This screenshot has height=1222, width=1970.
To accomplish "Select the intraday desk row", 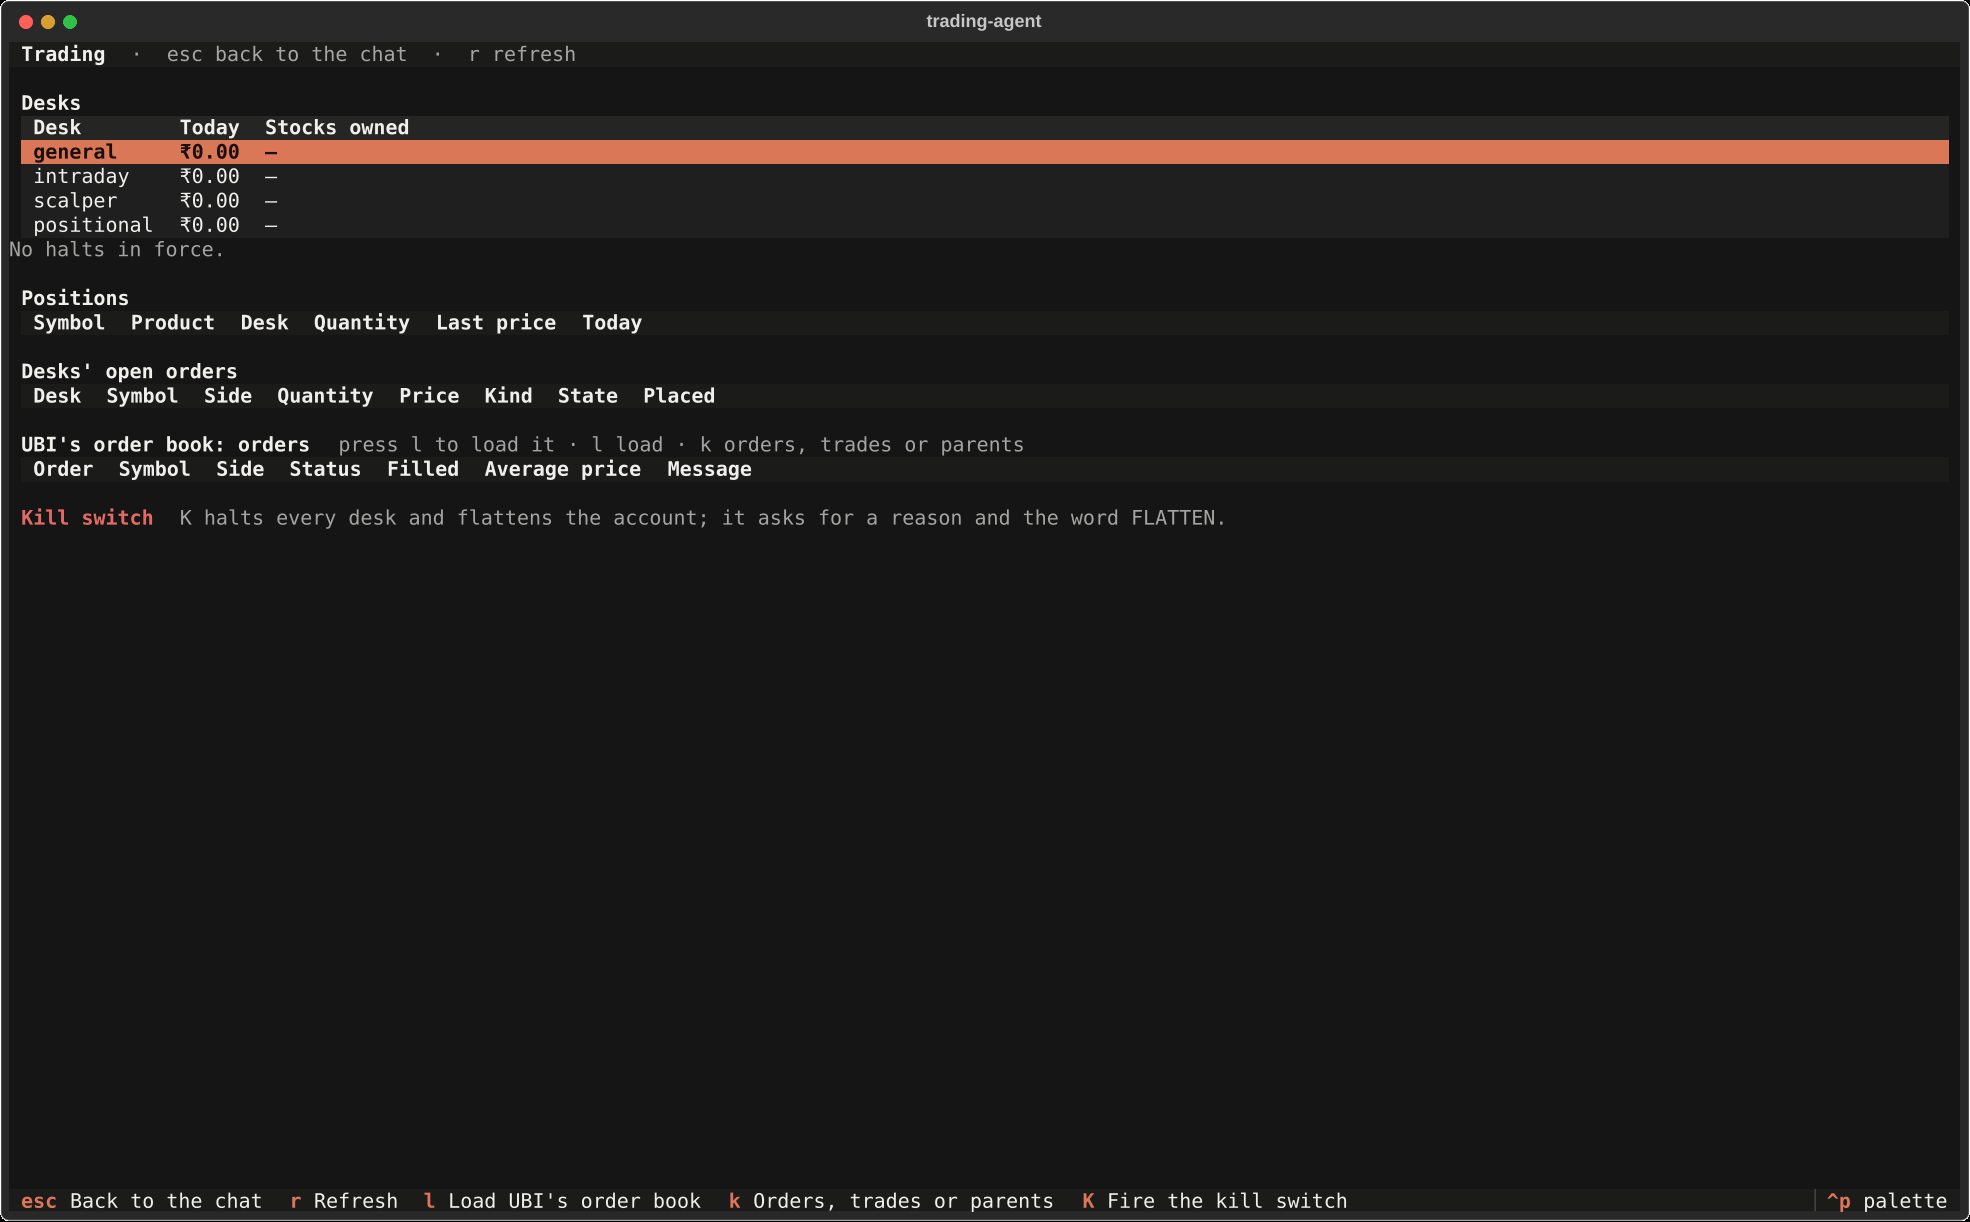I will tap(985, 177).
